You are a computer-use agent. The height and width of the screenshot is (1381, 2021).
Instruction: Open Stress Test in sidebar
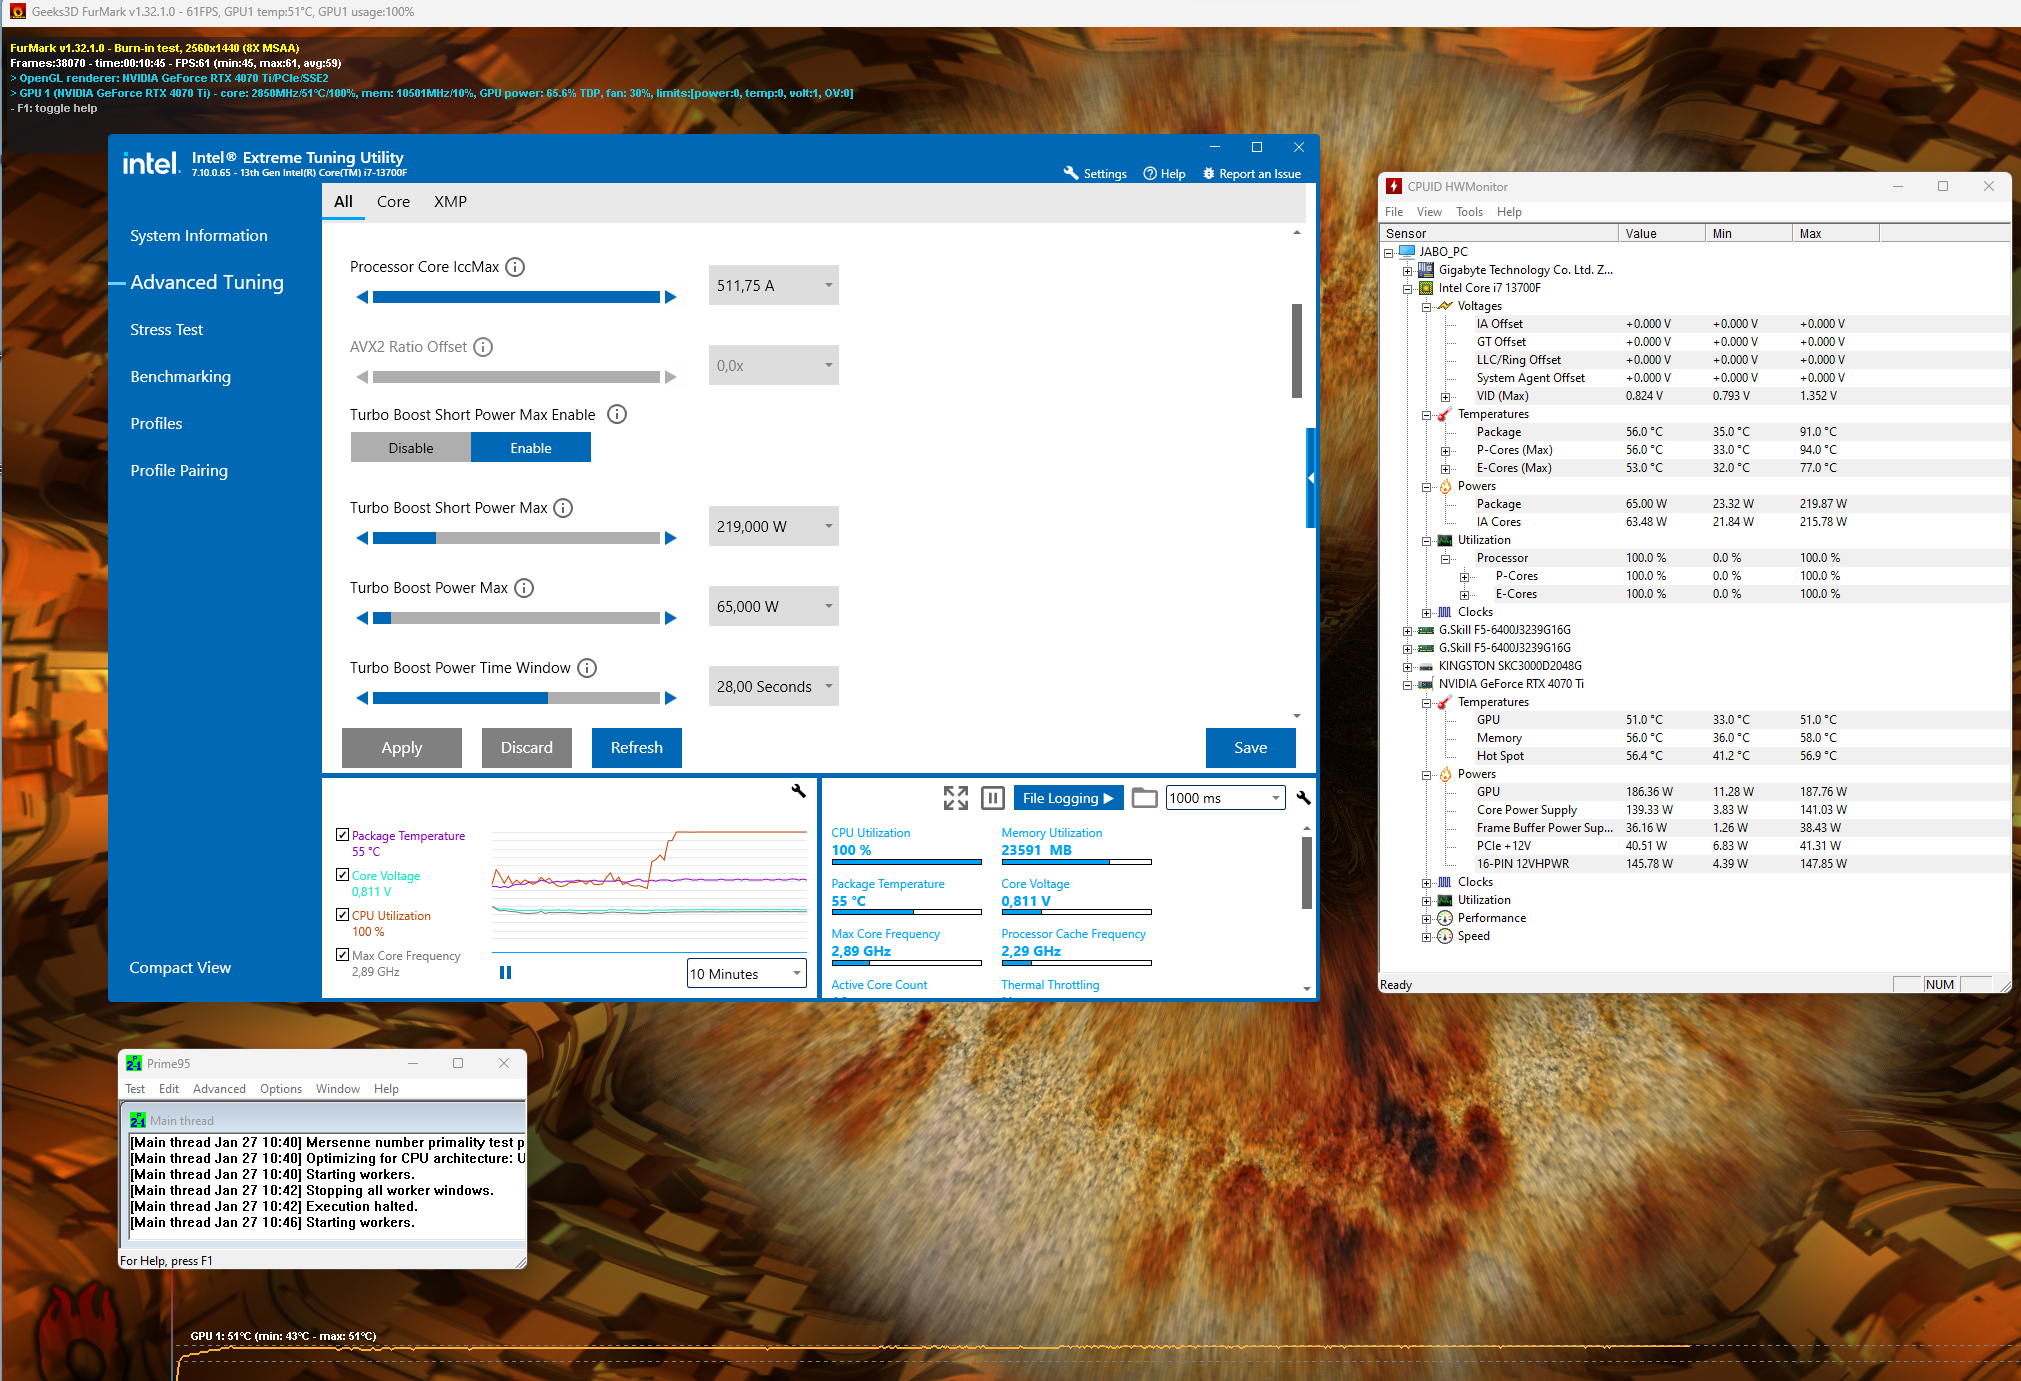pos(166,329)
